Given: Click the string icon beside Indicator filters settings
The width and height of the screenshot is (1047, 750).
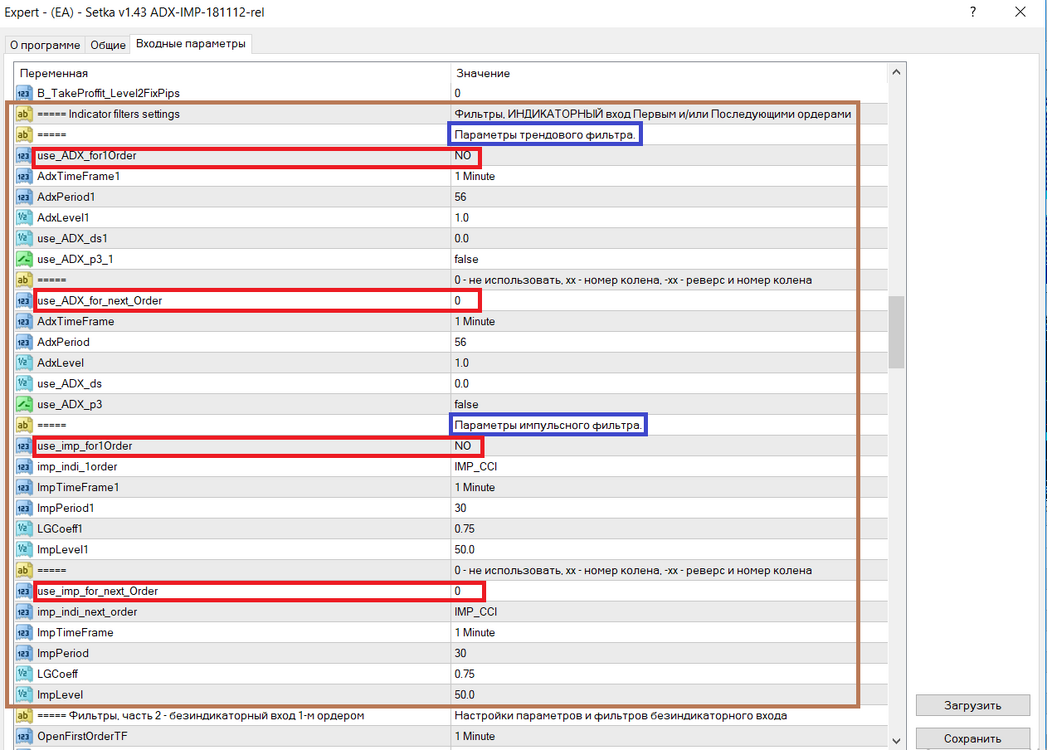Looking at the screenshot, I should pos(24,114).
